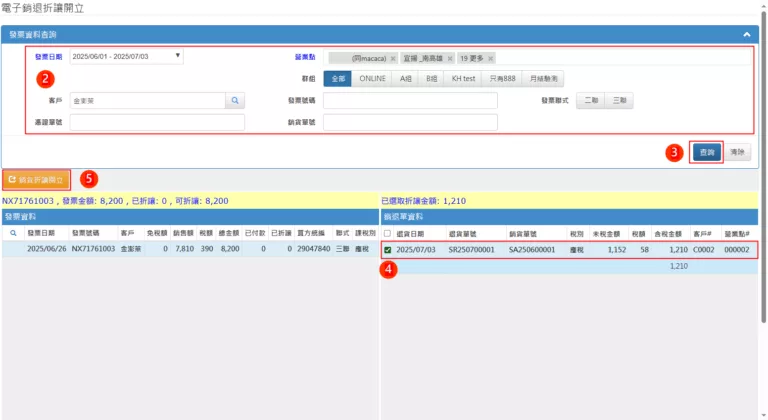Click search icon in invoice table header

click(13, 233)
